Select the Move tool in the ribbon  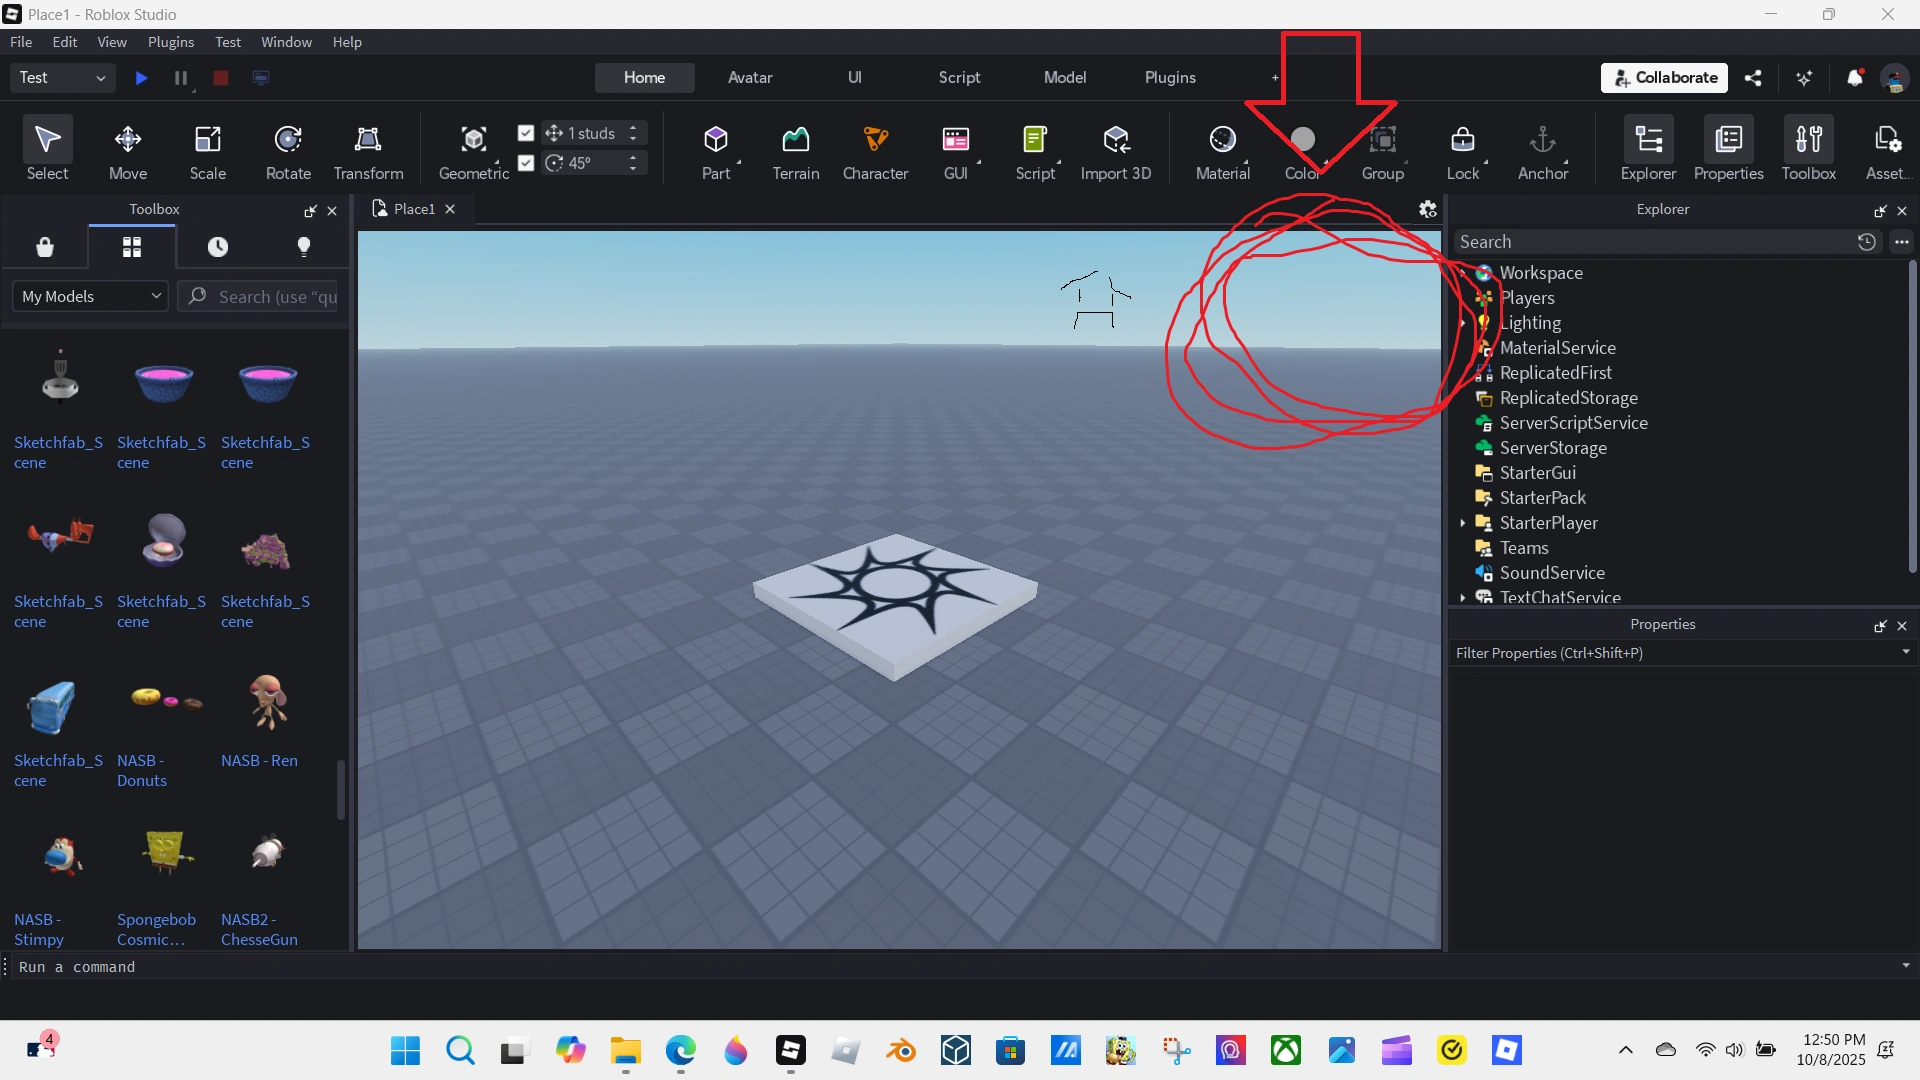128,148
